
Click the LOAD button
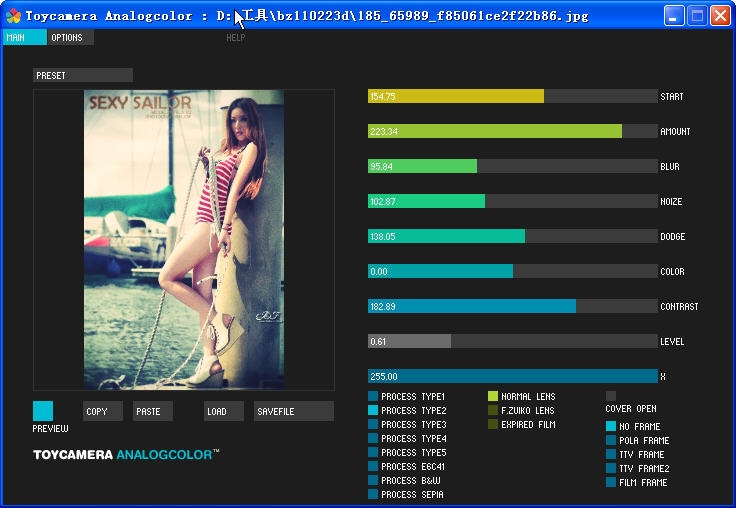click(x=224, y=411)
